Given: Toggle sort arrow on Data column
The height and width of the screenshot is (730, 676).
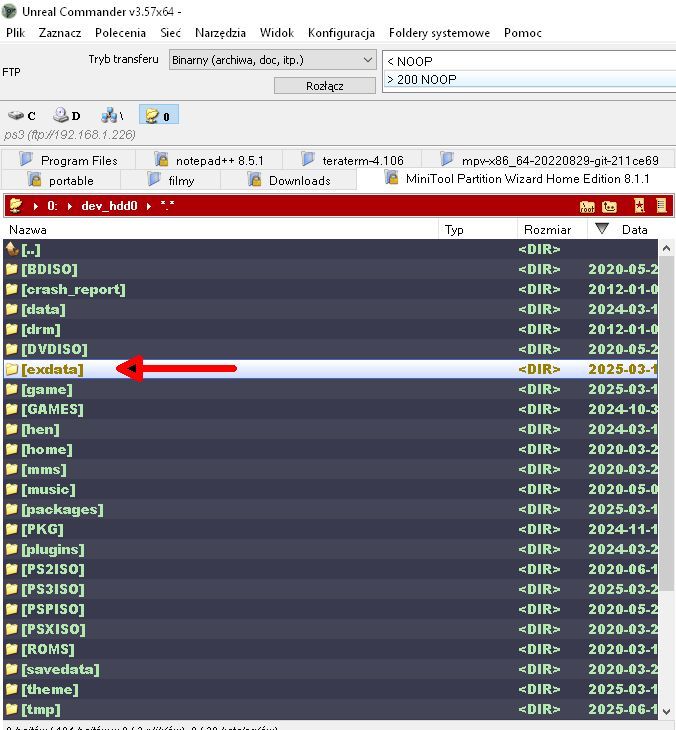Looking at the screenshot, I should [602, 229].
